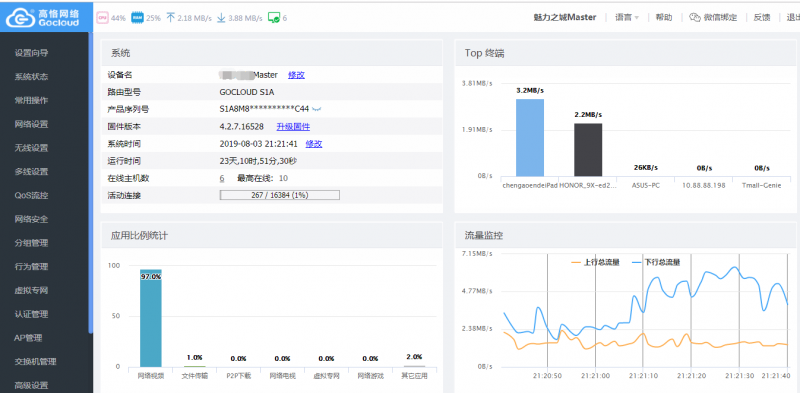Screen dimensions: 800x393
Task: Click the 网络视频 97.0% bar
Action: pos(151,318)
